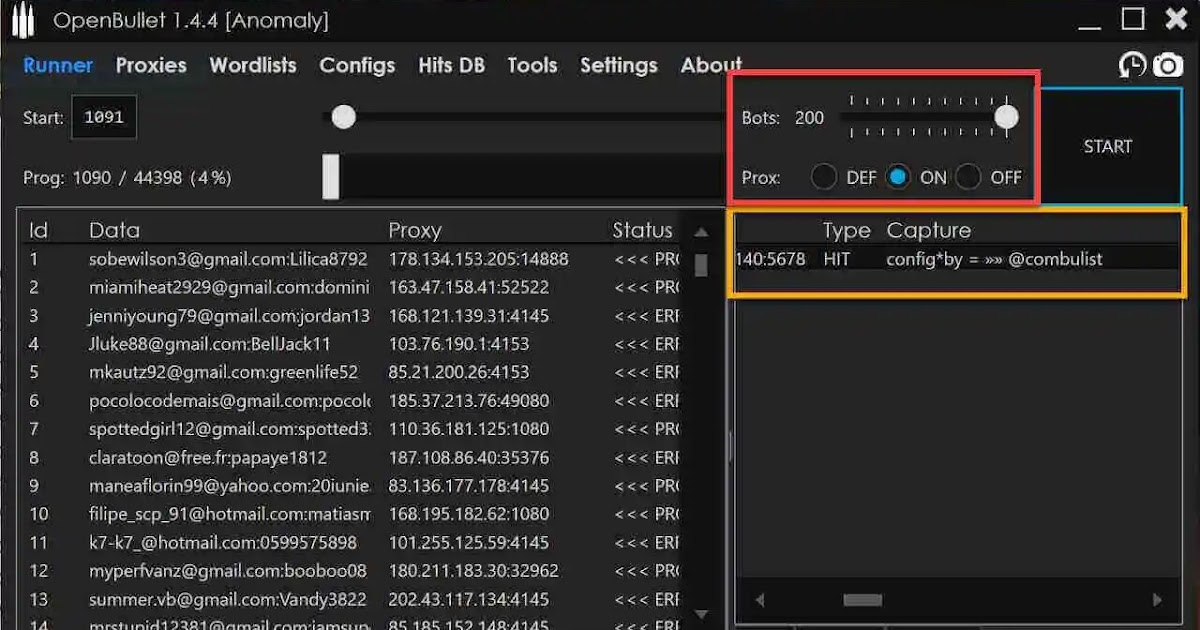Click the OpenBullet bullets logo icon
This screenshot has height=630, width=1200.
click(x=23, y=19)
